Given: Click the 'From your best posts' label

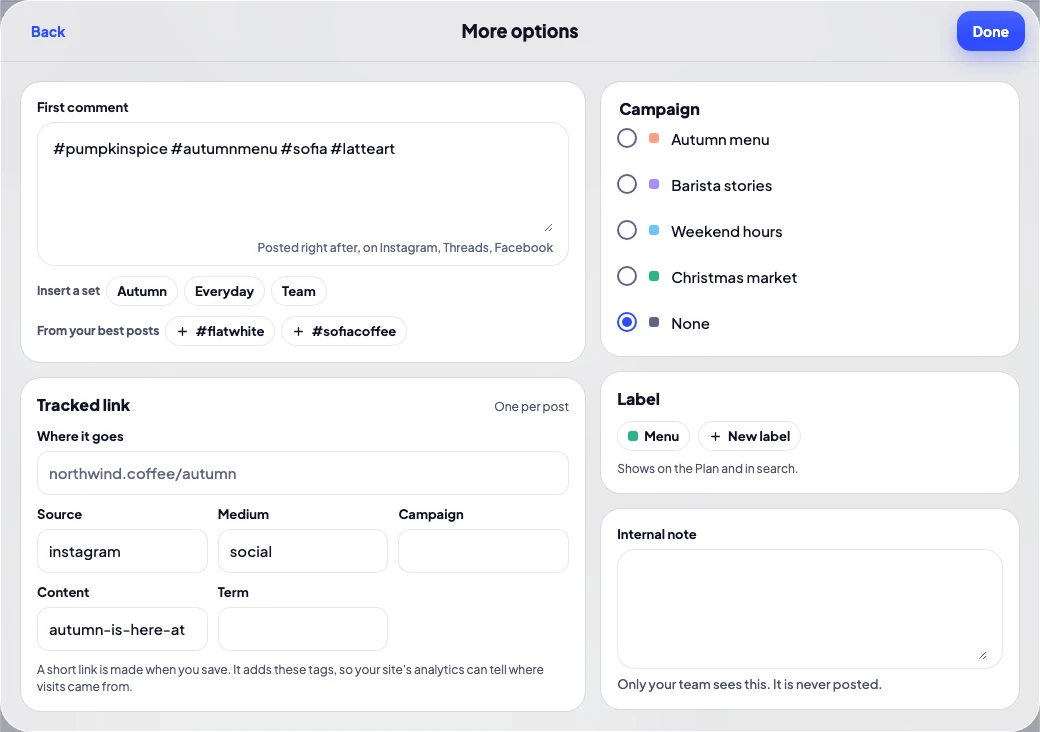Looking at the screenshot, I should click(x=98, y=330).
